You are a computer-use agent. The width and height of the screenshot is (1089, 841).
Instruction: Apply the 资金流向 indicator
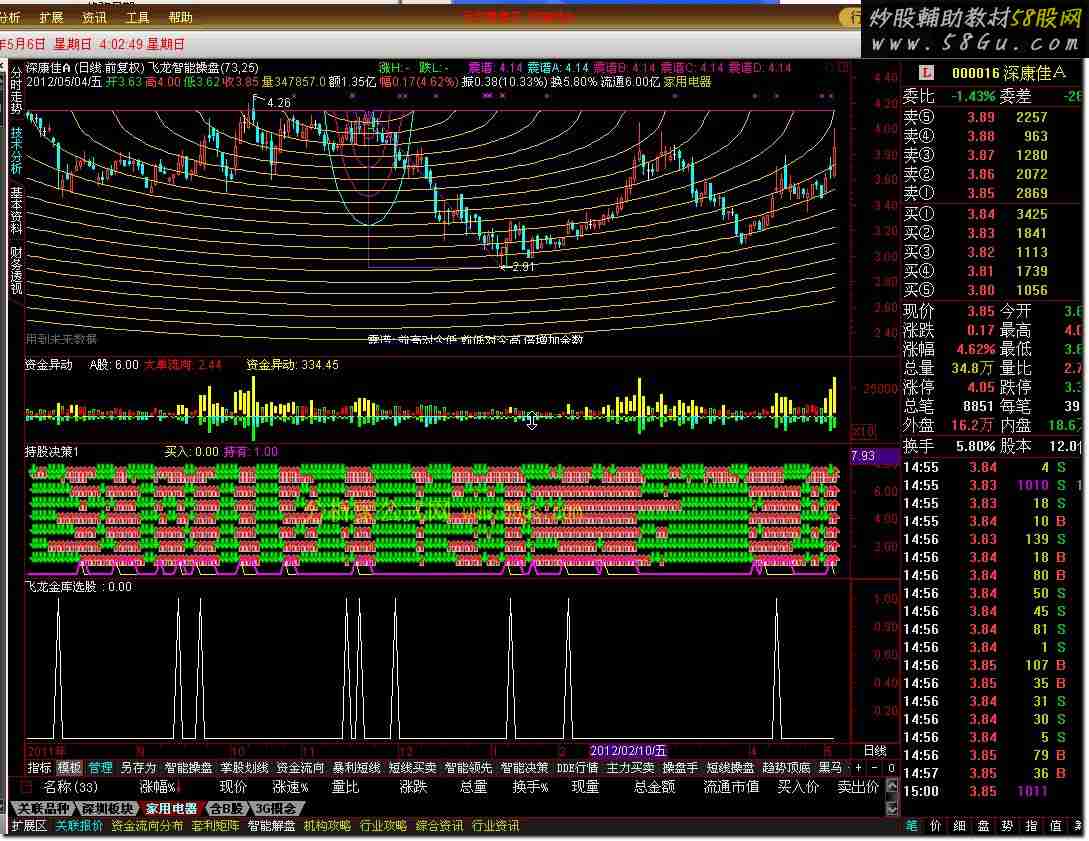click(x=300, y=768)
